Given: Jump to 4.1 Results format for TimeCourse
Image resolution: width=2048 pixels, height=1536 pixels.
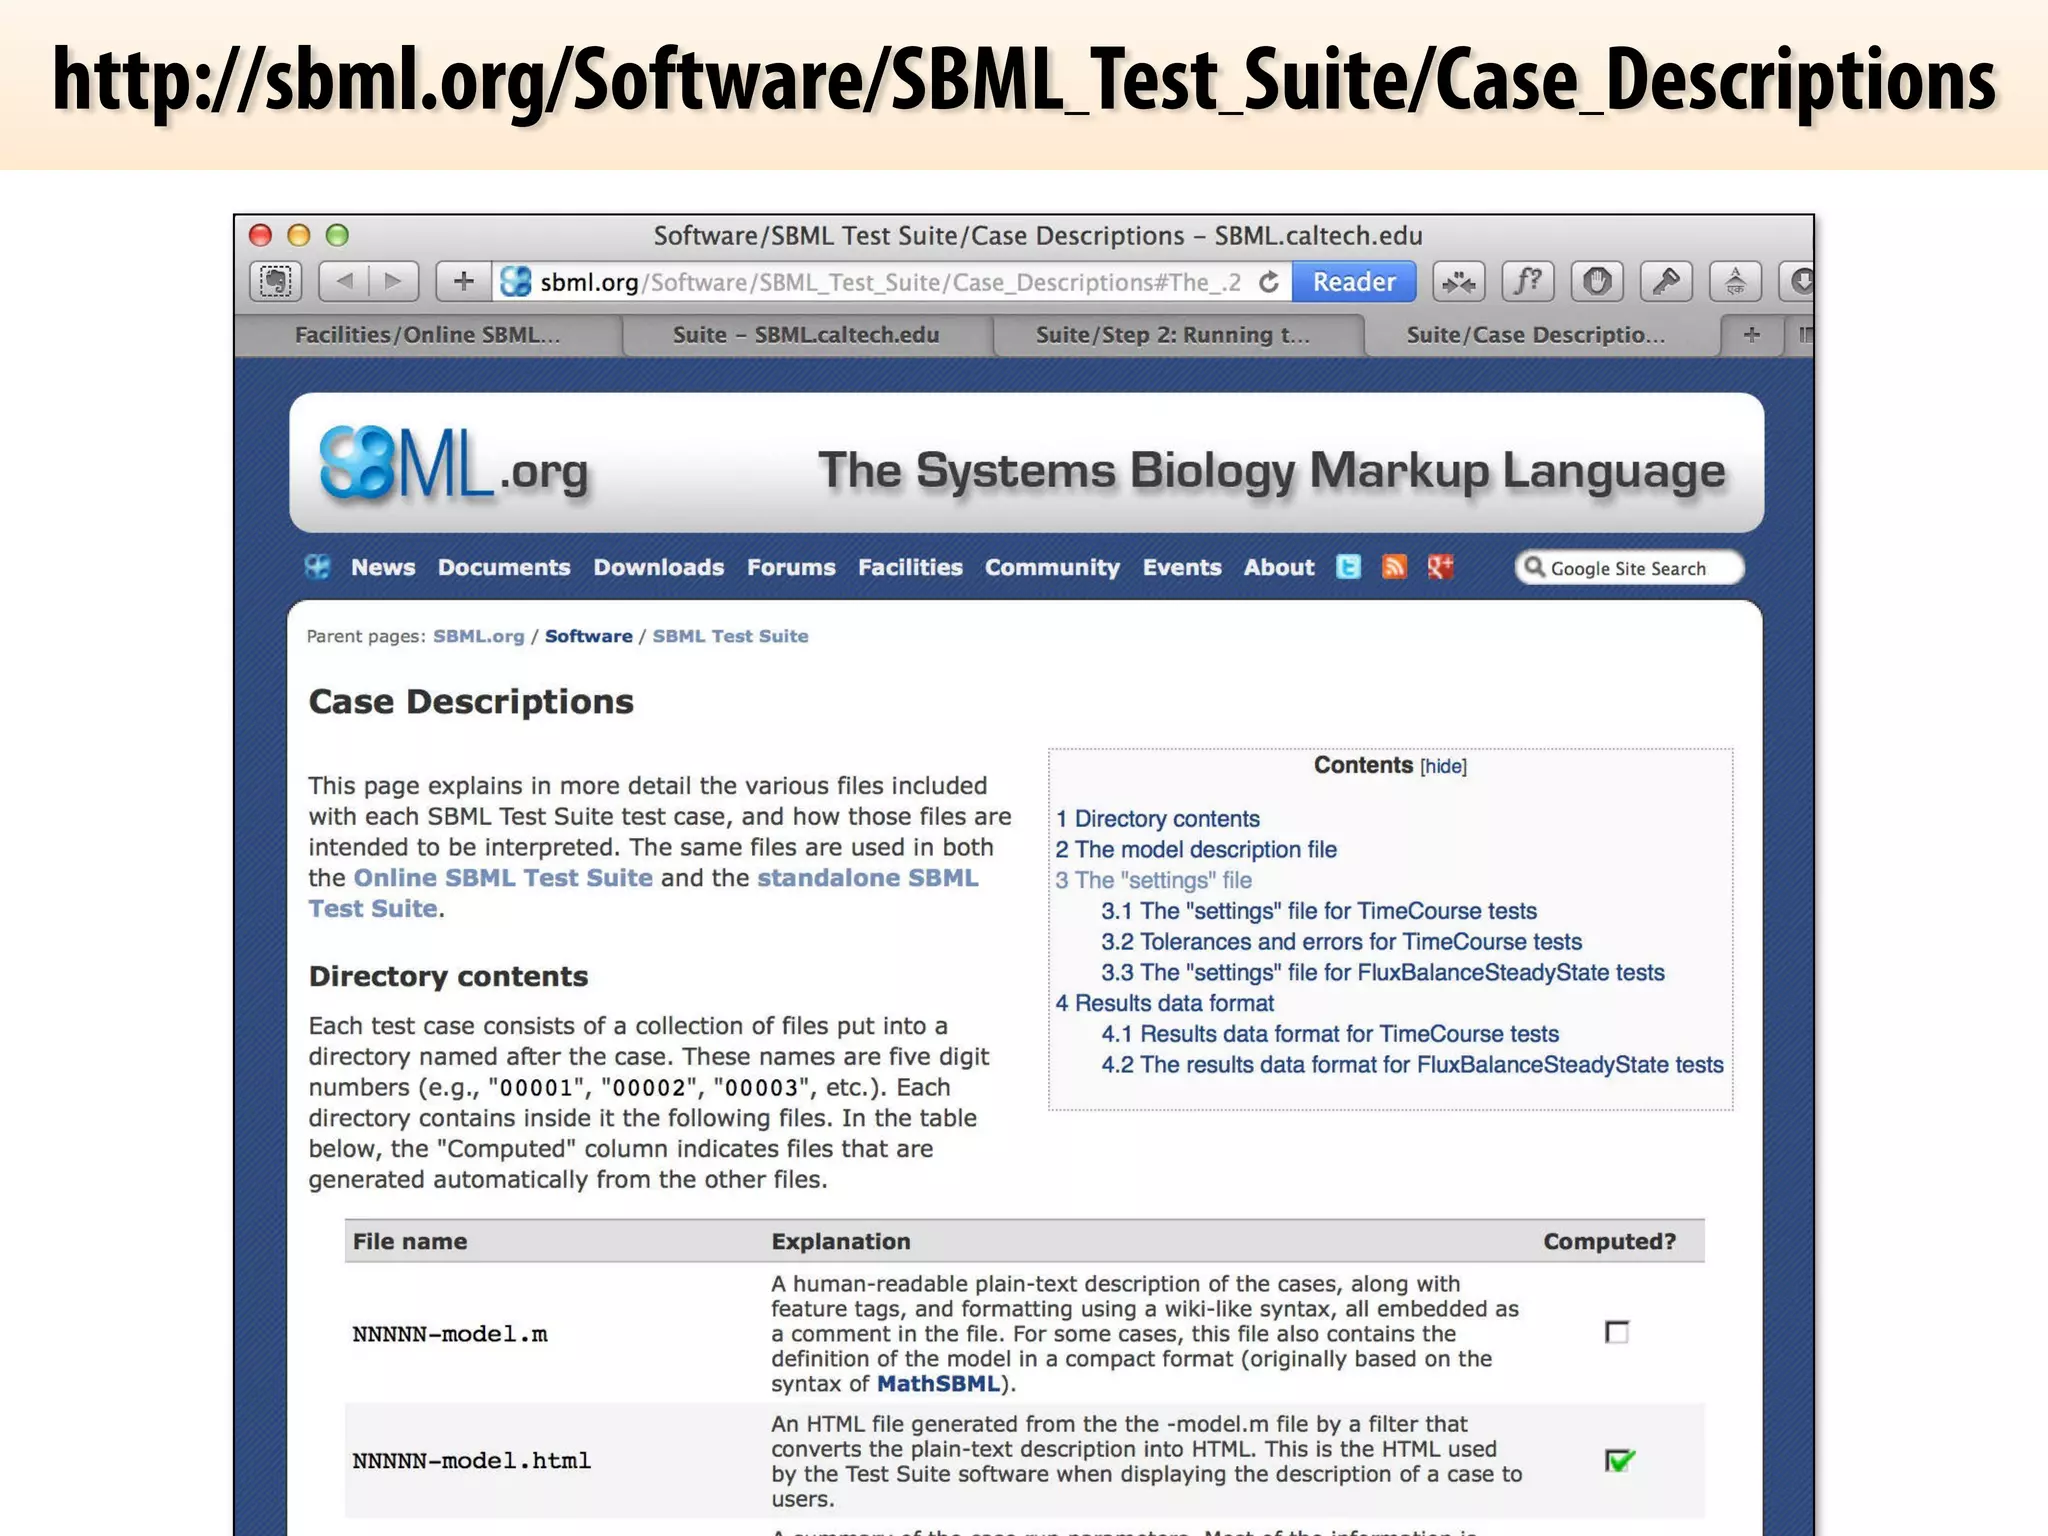Looking at the screenshot, I should coord(1330,1034).
